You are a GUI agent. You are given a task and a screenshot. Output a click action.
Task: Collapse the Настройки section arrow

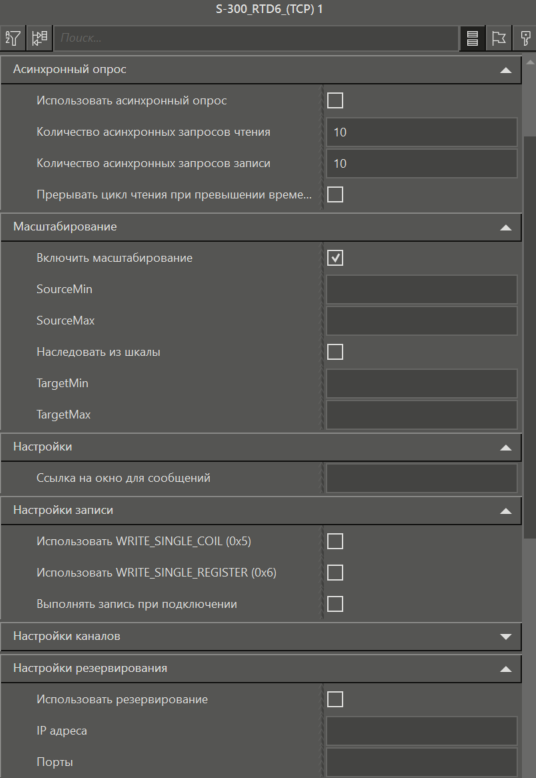coord(506,448)
